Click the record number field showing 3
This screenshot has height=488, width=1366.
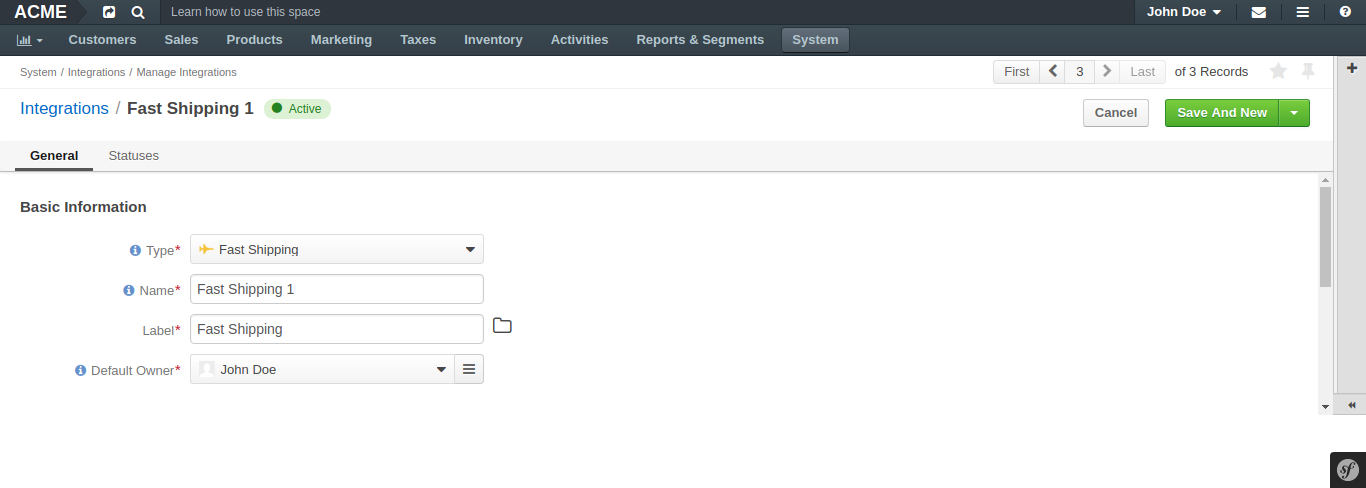coord(1080,71)
